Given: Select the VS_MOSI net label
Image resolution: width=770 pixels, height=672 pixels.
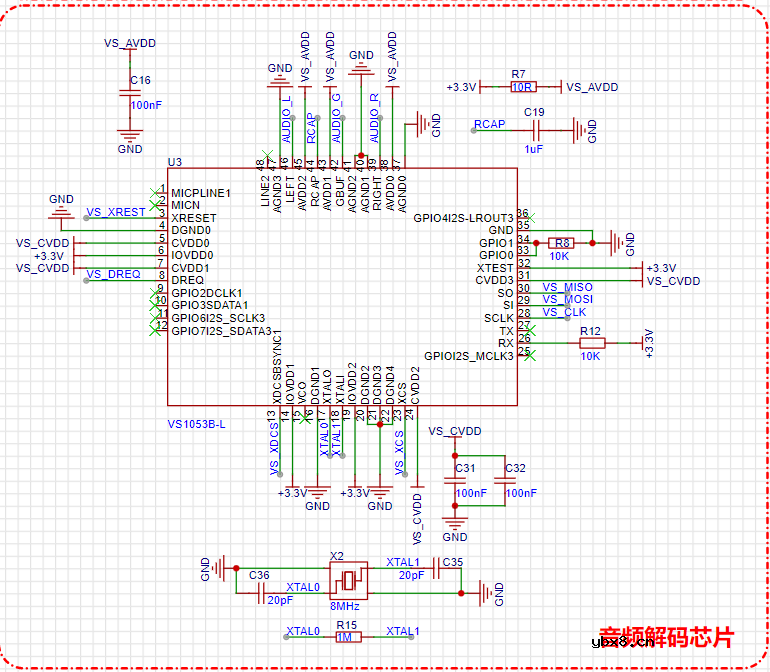Looking at the screenshot, I should 567,299.
